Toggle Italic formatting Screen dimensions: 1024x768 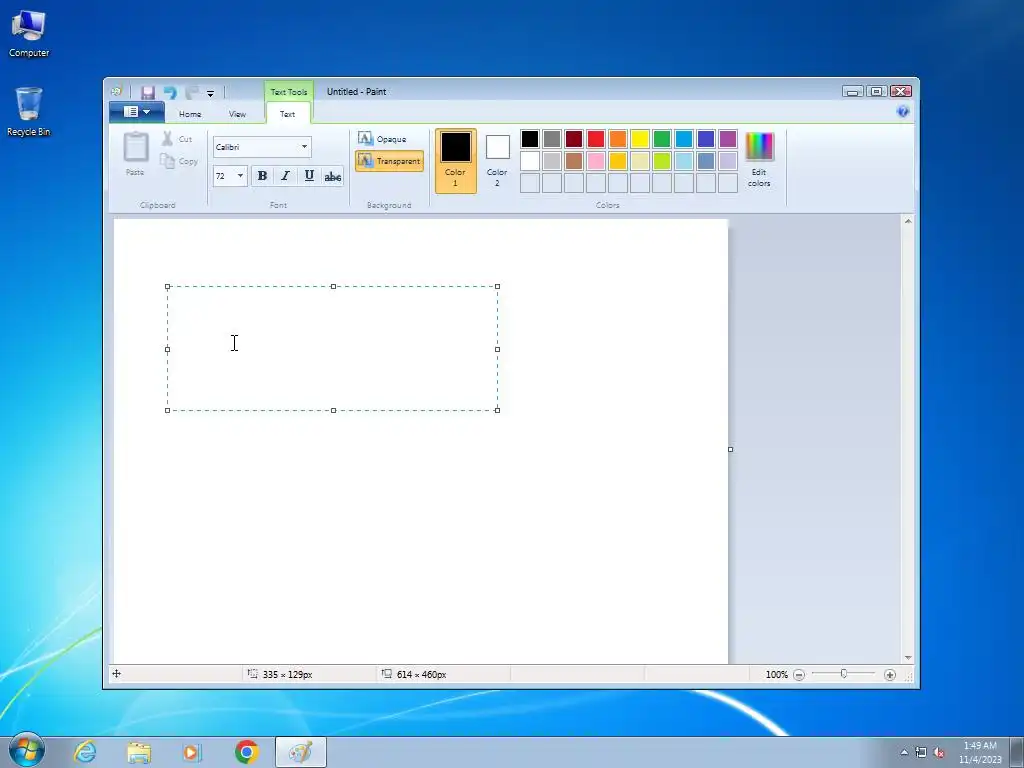click(285, 176)
